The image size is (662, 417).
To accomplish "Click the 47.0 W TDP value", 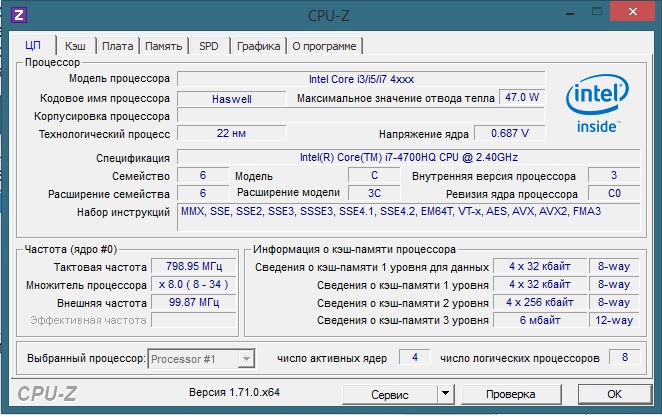I will coord(522,97).
